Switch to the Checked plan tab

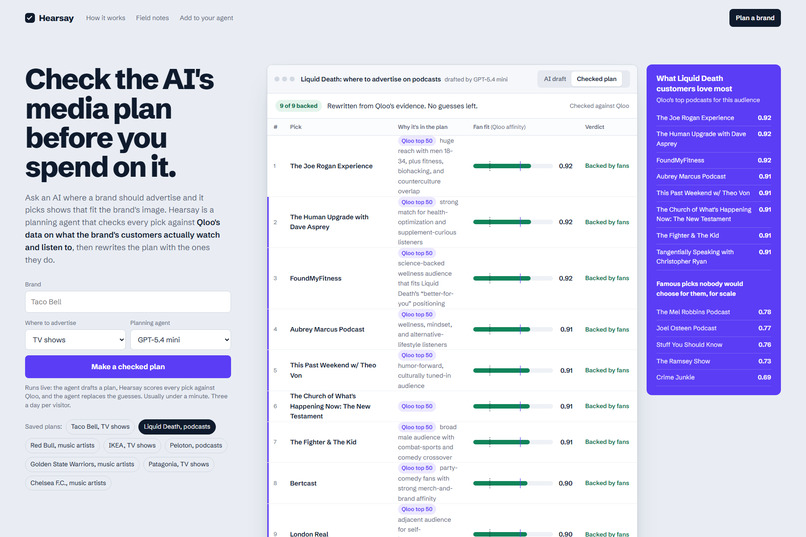coord(596,79)
